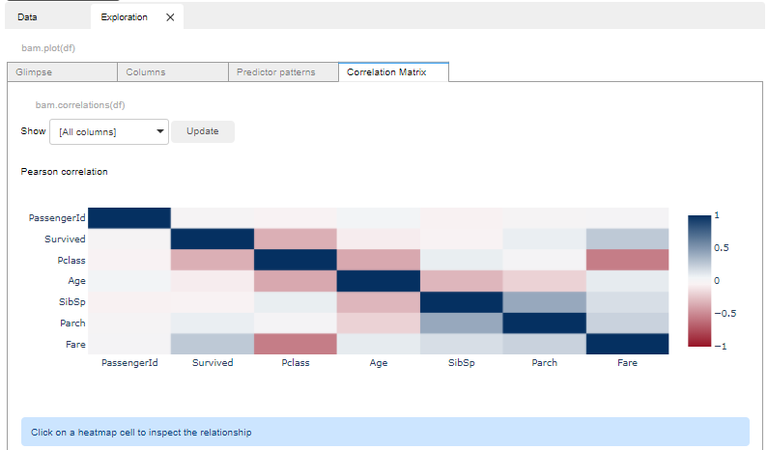Select the [All columns] combo box
This screenshot has width=768, height=450.
click(x=109, y=132)
